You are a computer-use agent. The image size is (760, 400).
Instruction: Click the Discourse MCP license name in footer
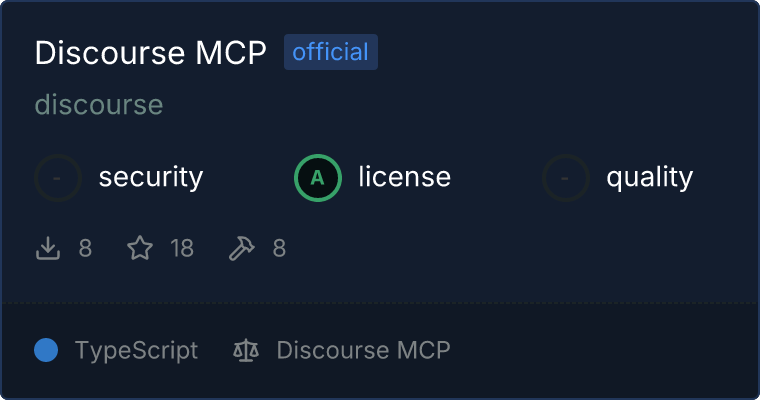coord(364,350)
